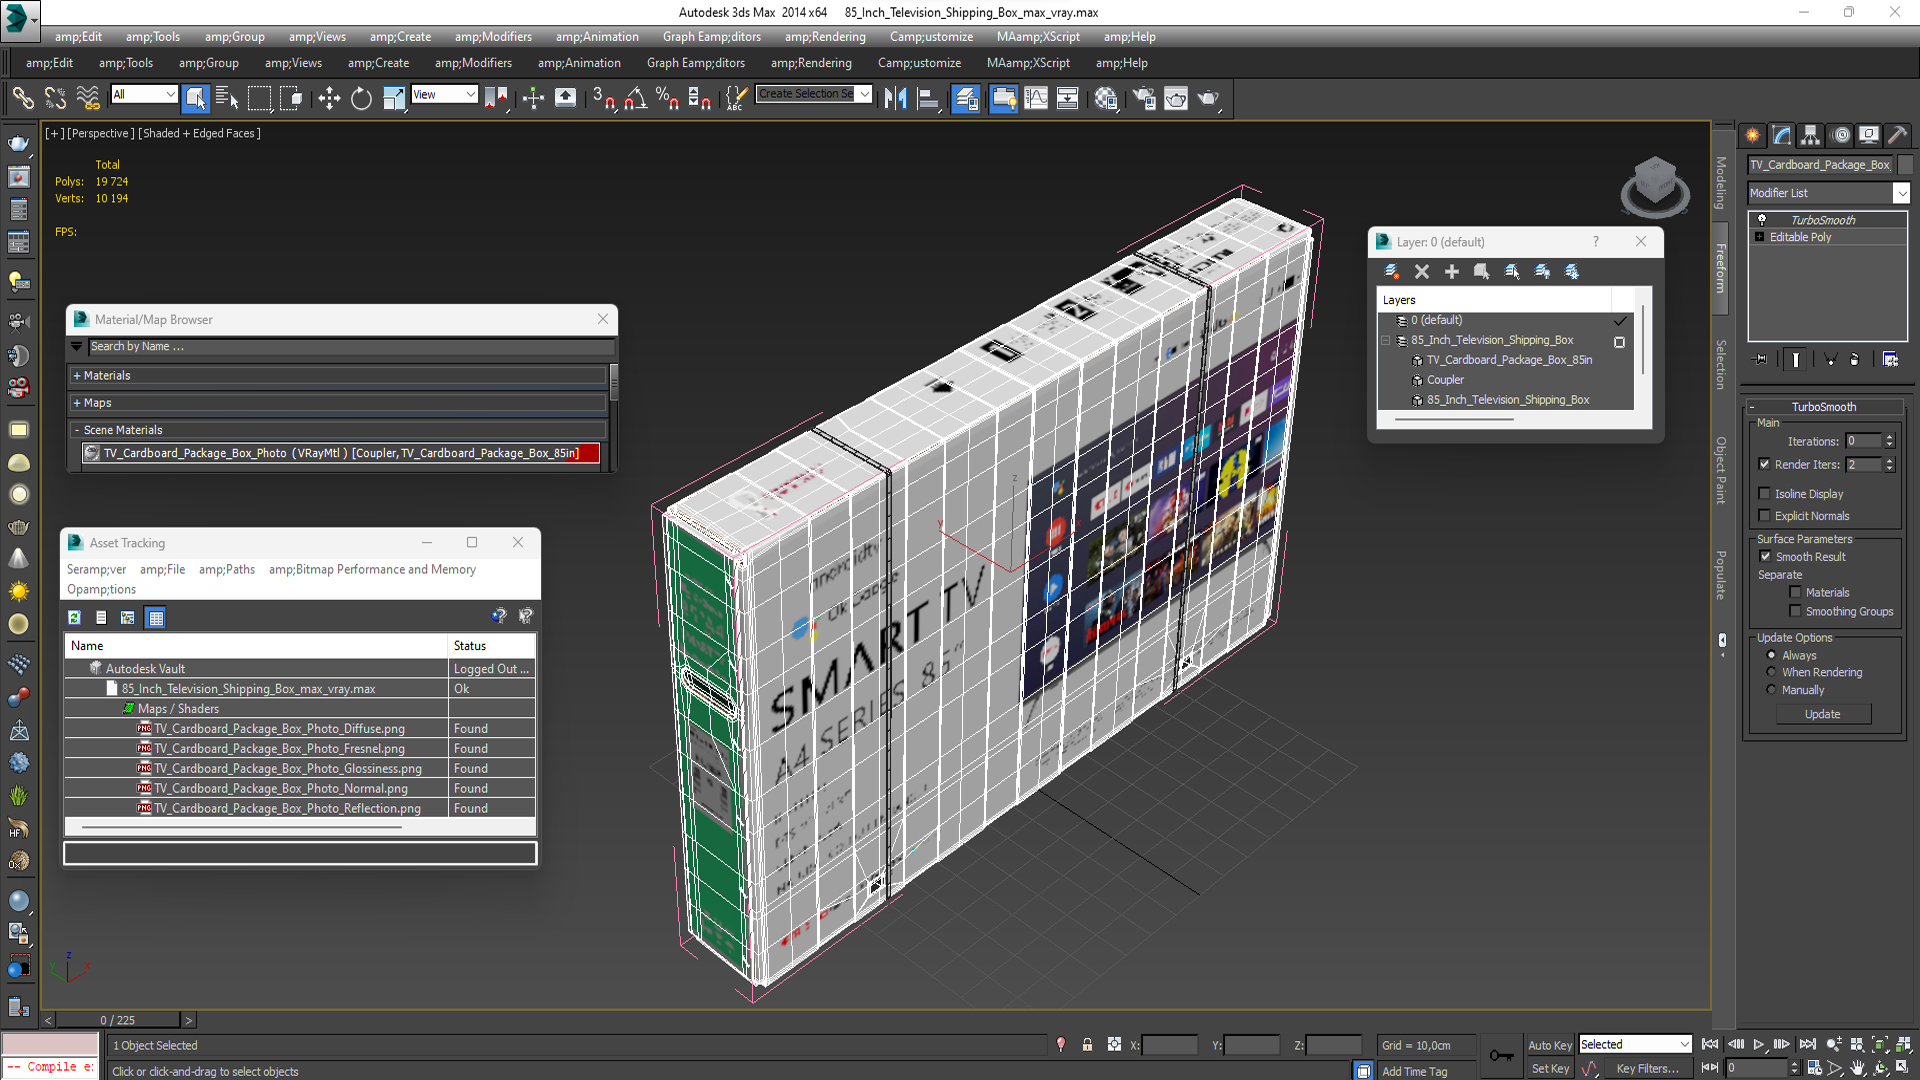The width and height of the screenshot is (1920, 1080).
Task: Click the Key Filters button
Action: click(x=1648, y=1069)
